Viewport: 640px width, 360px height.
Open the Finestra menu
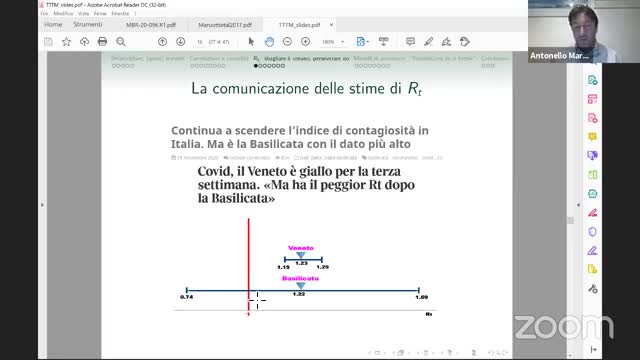point(120,13)
